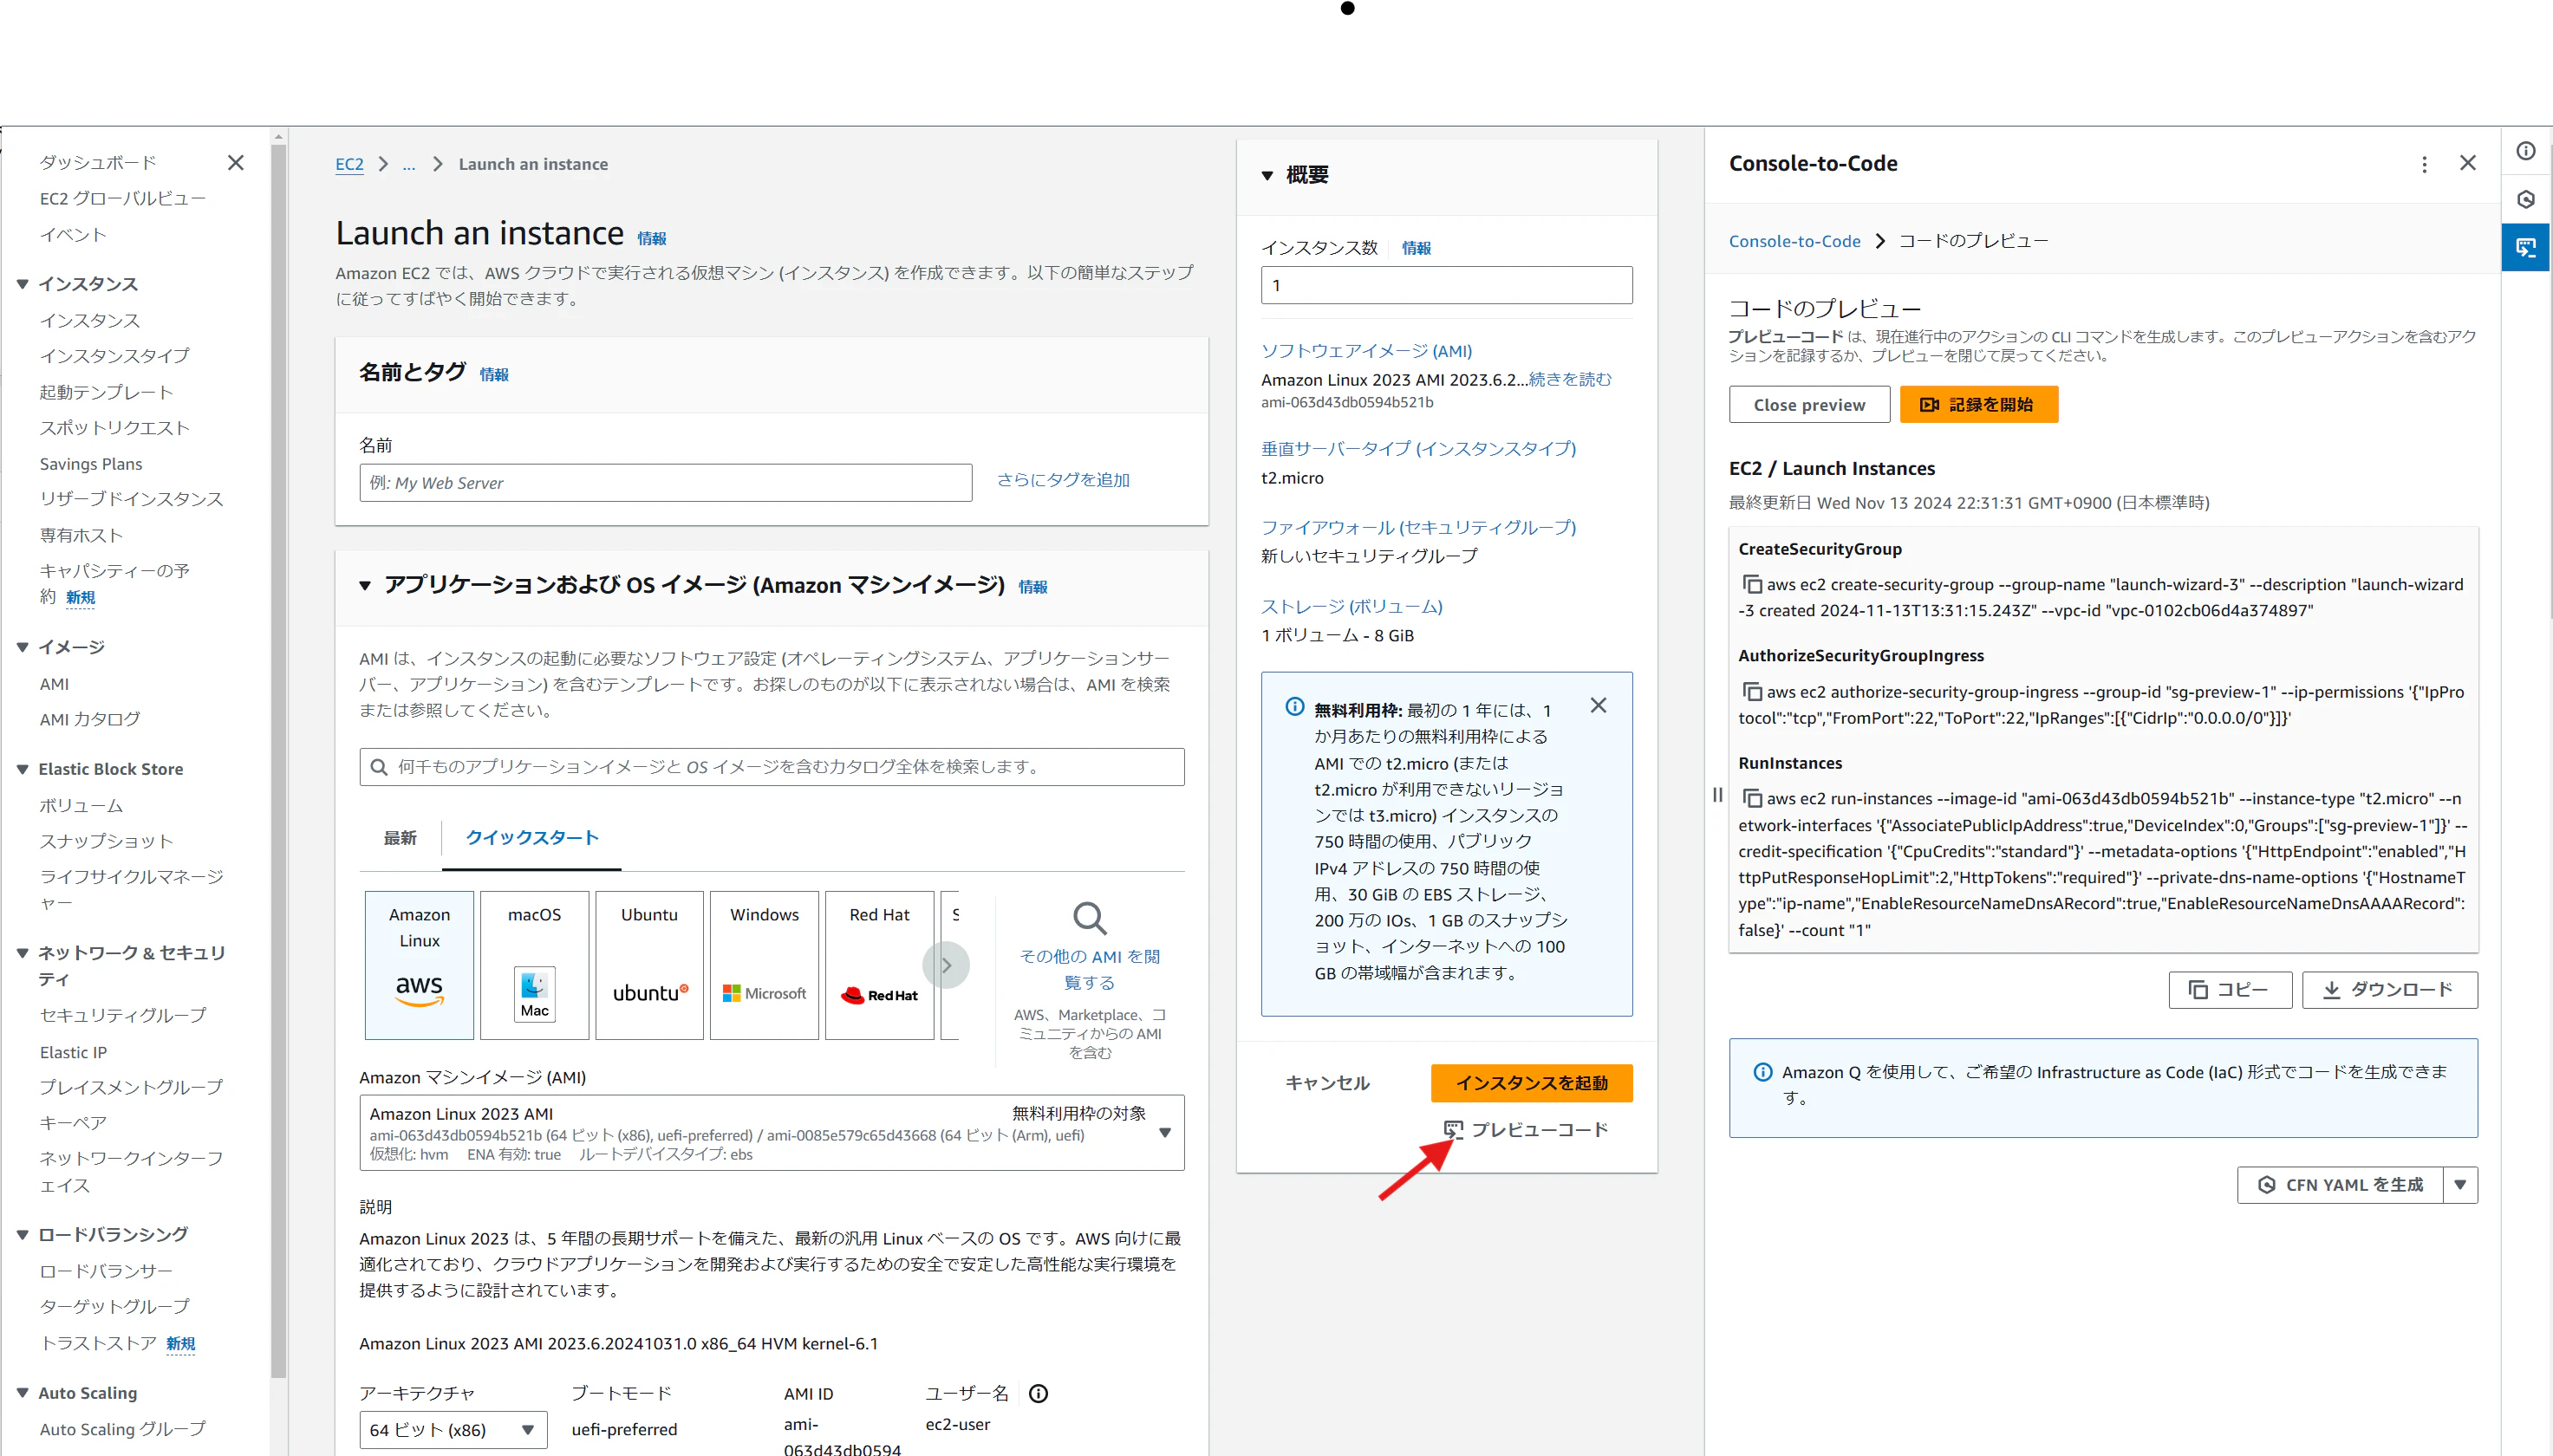The height and width of the screenshot is (1456, 2553).
Task: Open the dropdown arrow next to CFN YAML を生成
Action: (2460, 1185)
